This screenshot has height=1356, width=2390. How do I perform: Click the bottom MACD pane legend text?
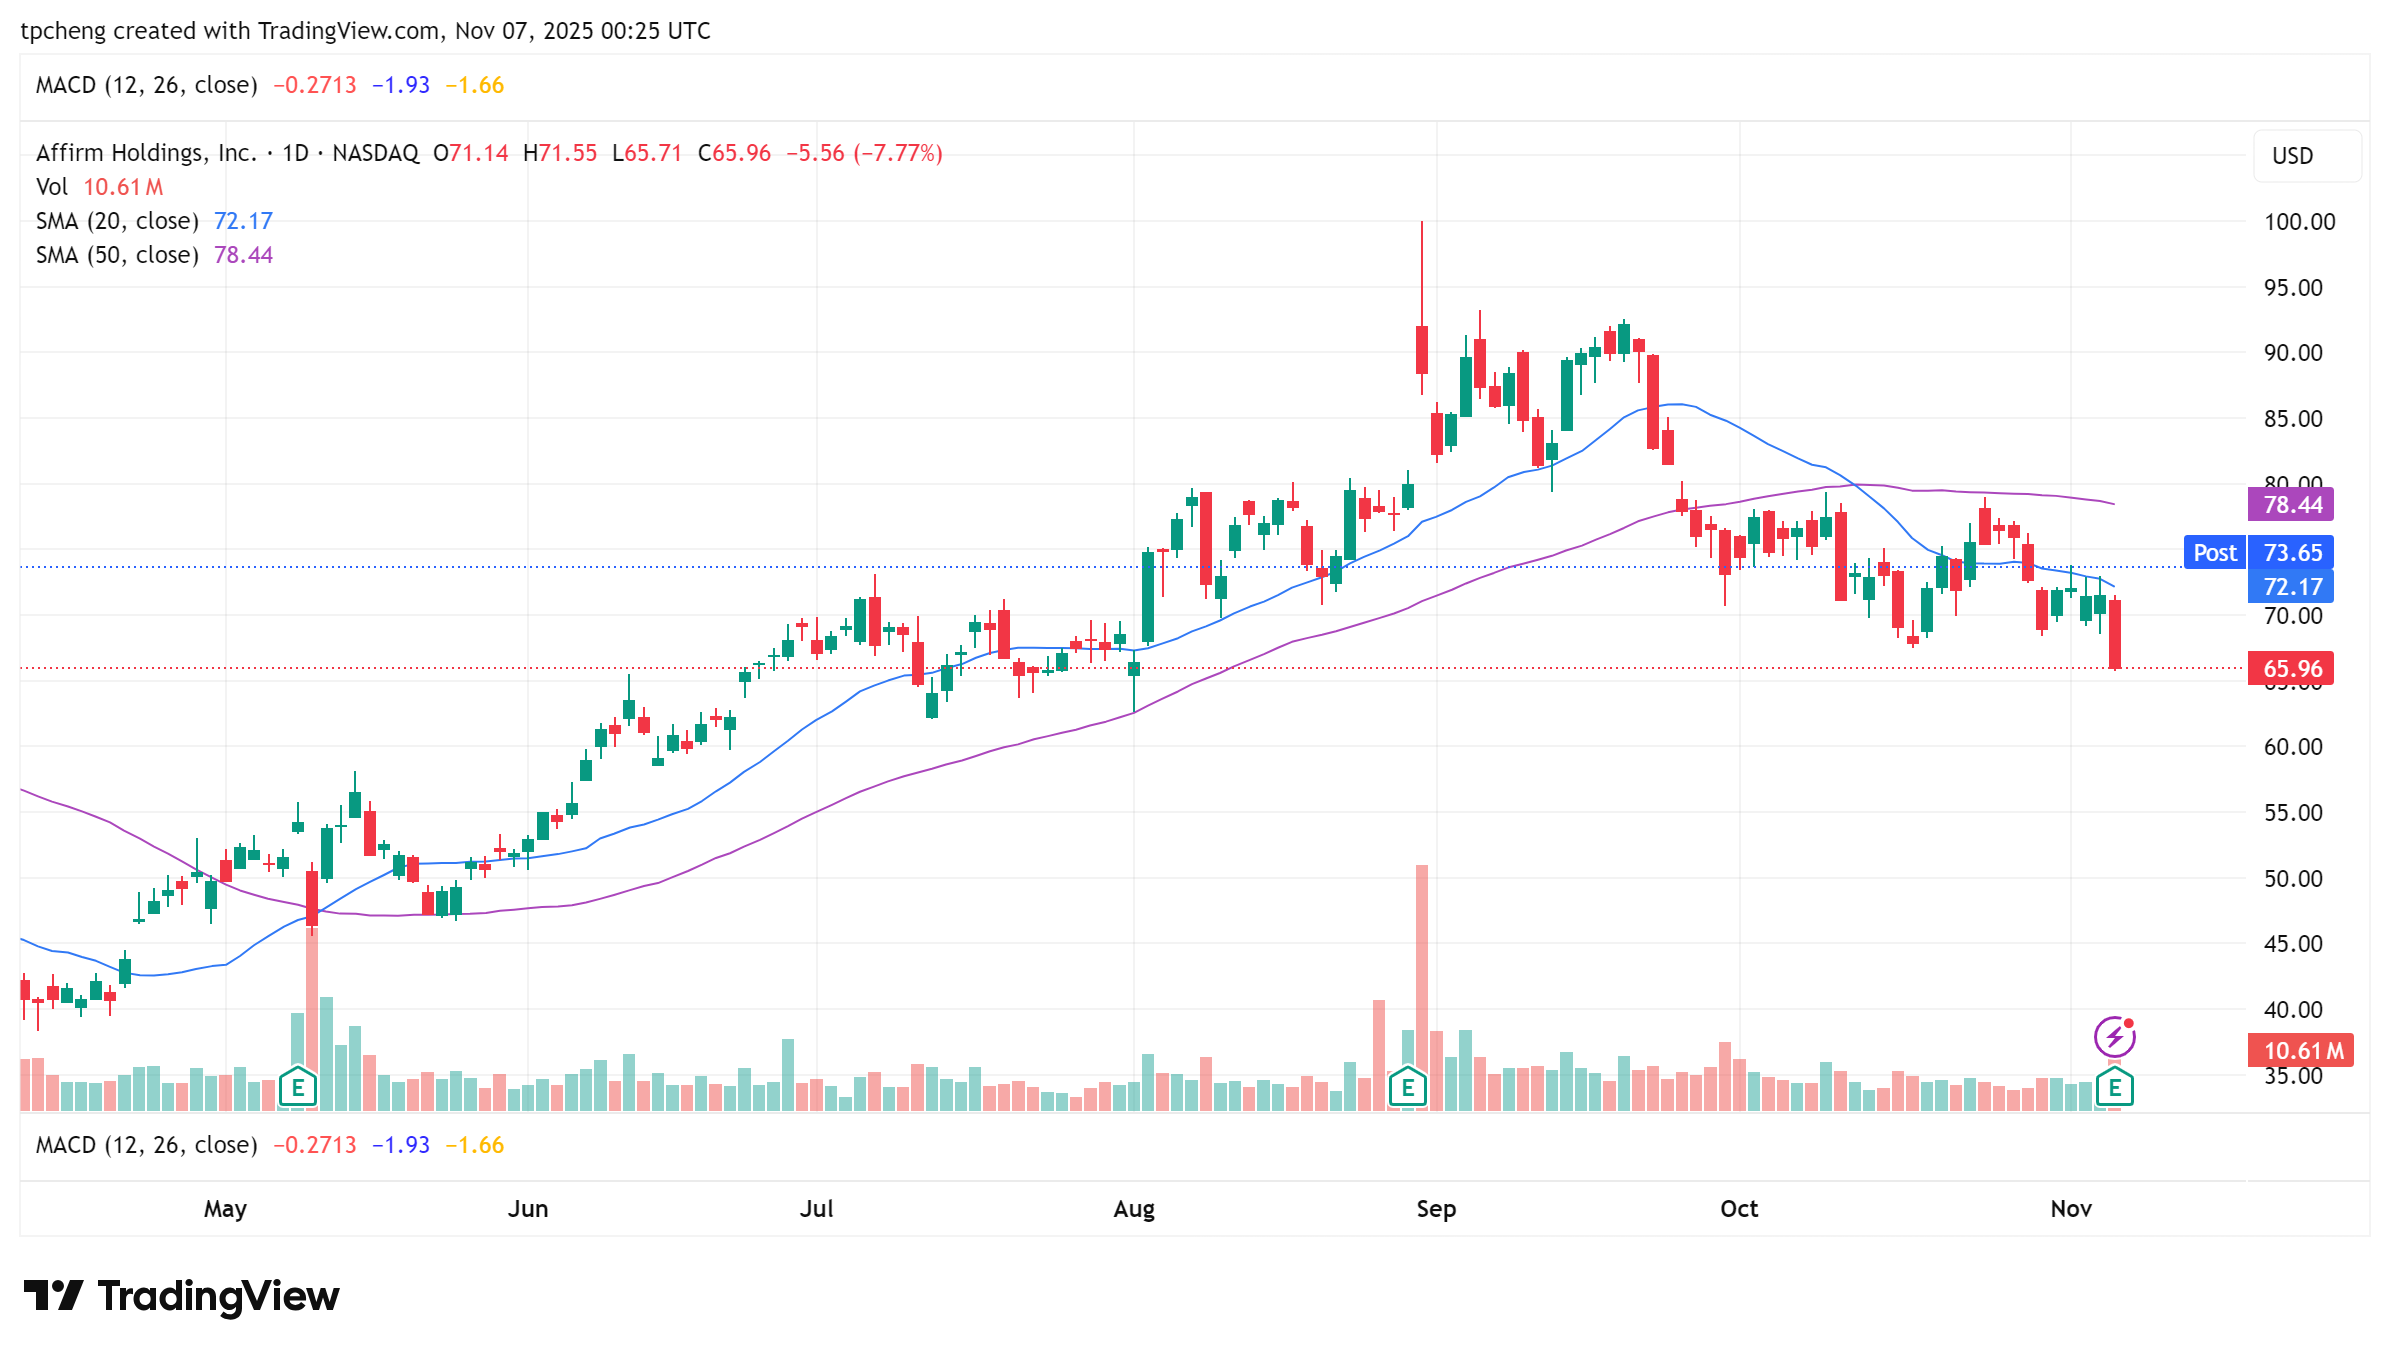click(x=146, y=1145)
